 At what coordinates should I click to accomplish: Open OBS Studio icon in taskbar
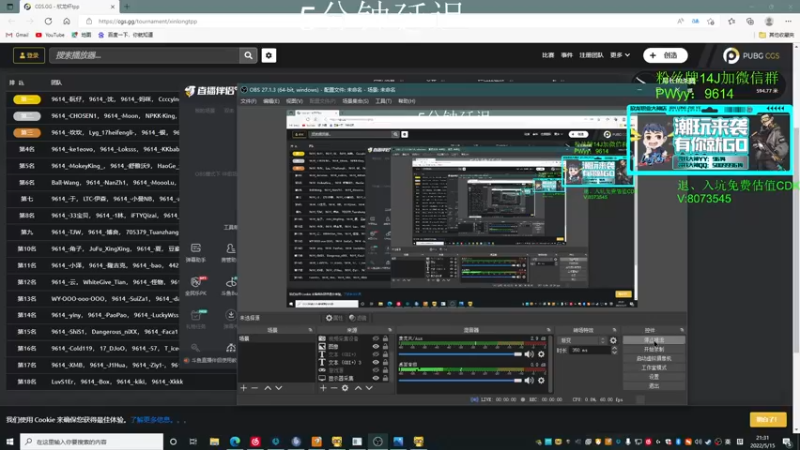tap(378, 441)
